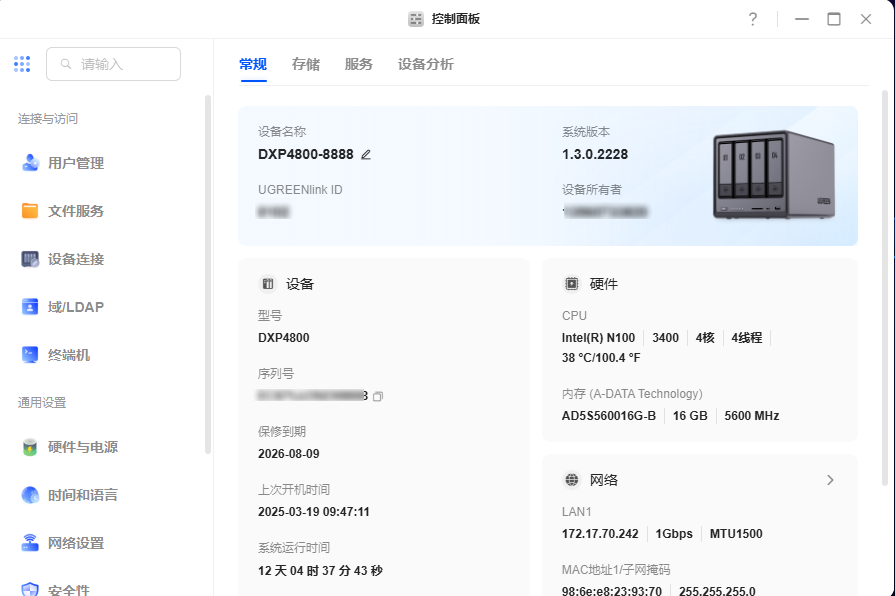Click model value DXP4800
Viewport: 895px width, 596px height.
click(x=284, y=338)
